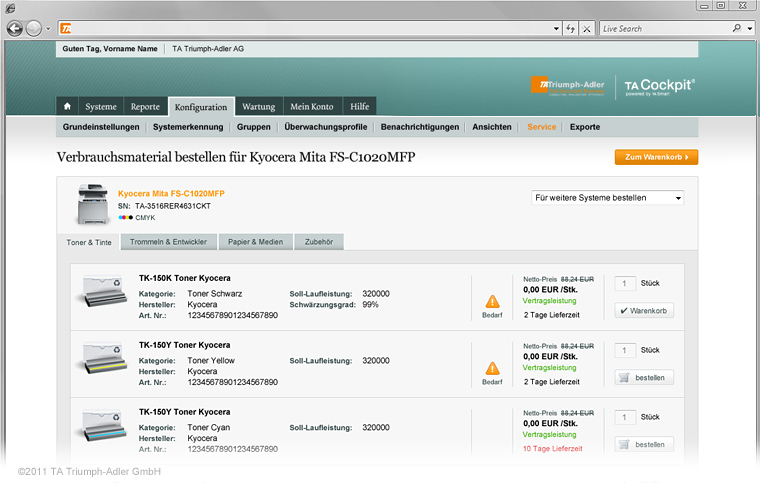Click the TK-150K black toner image

pos(103,291)
